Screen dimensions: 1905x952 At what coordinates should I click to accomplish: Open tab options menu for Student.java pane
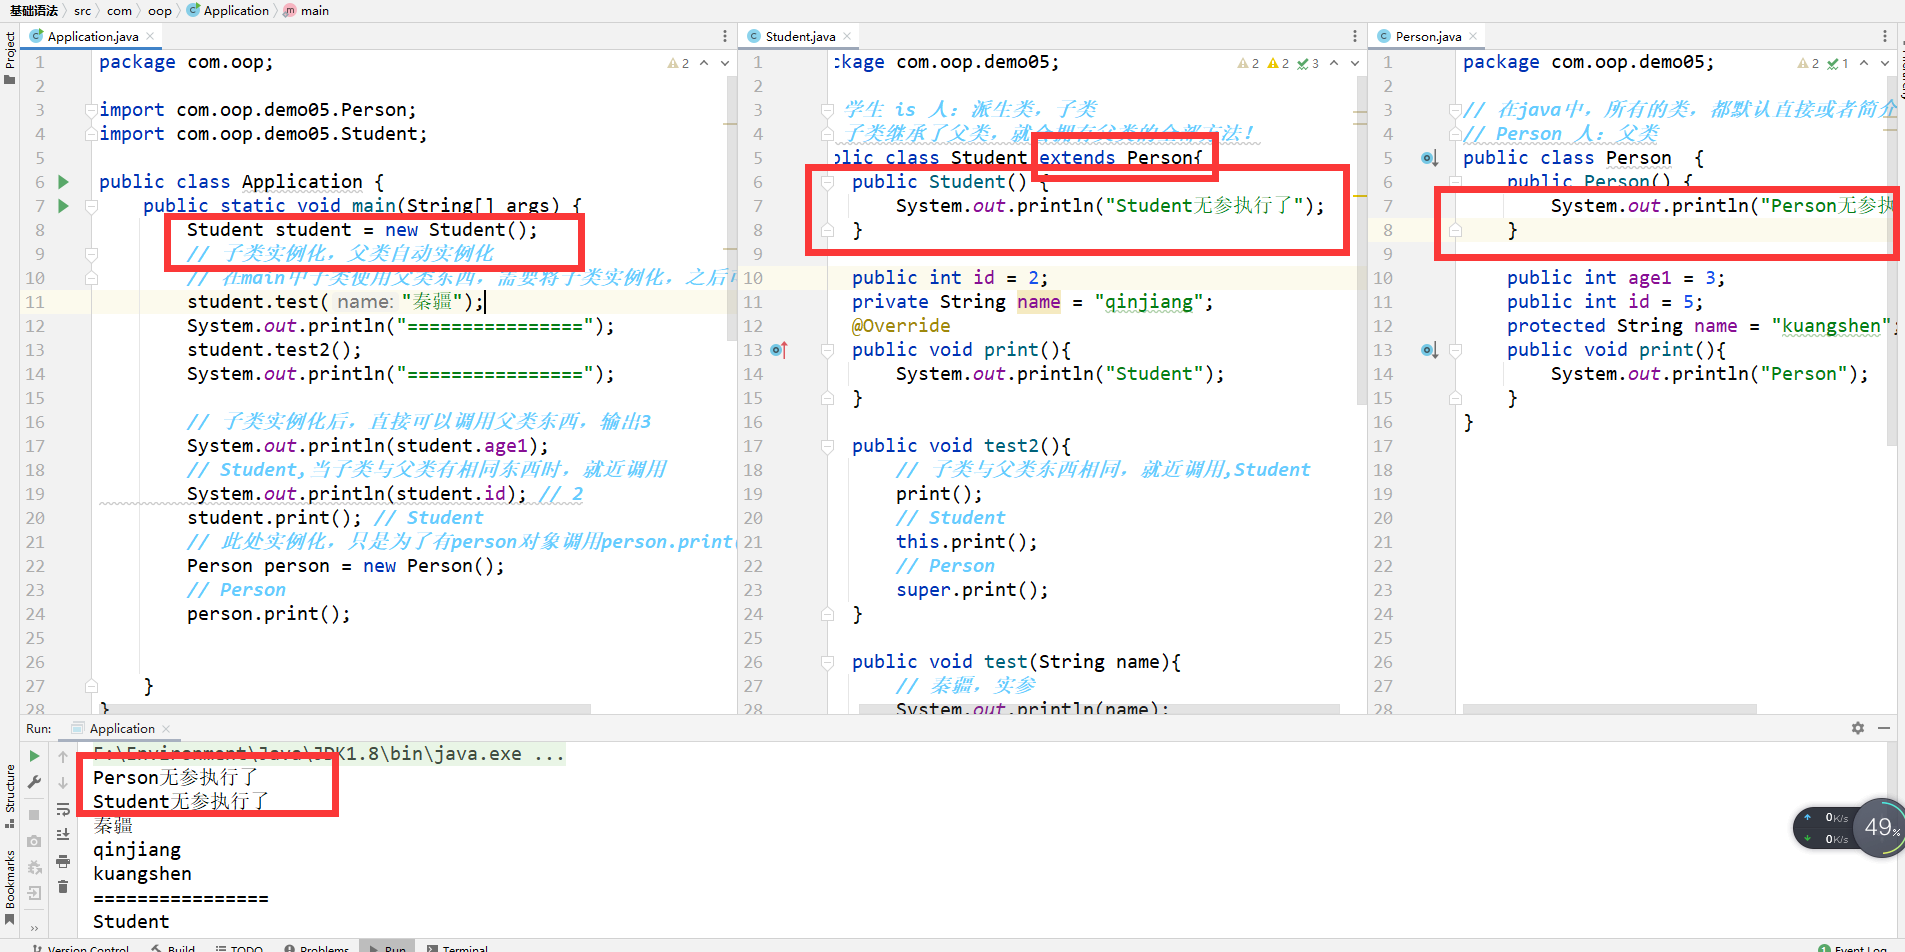(1355, 36)
